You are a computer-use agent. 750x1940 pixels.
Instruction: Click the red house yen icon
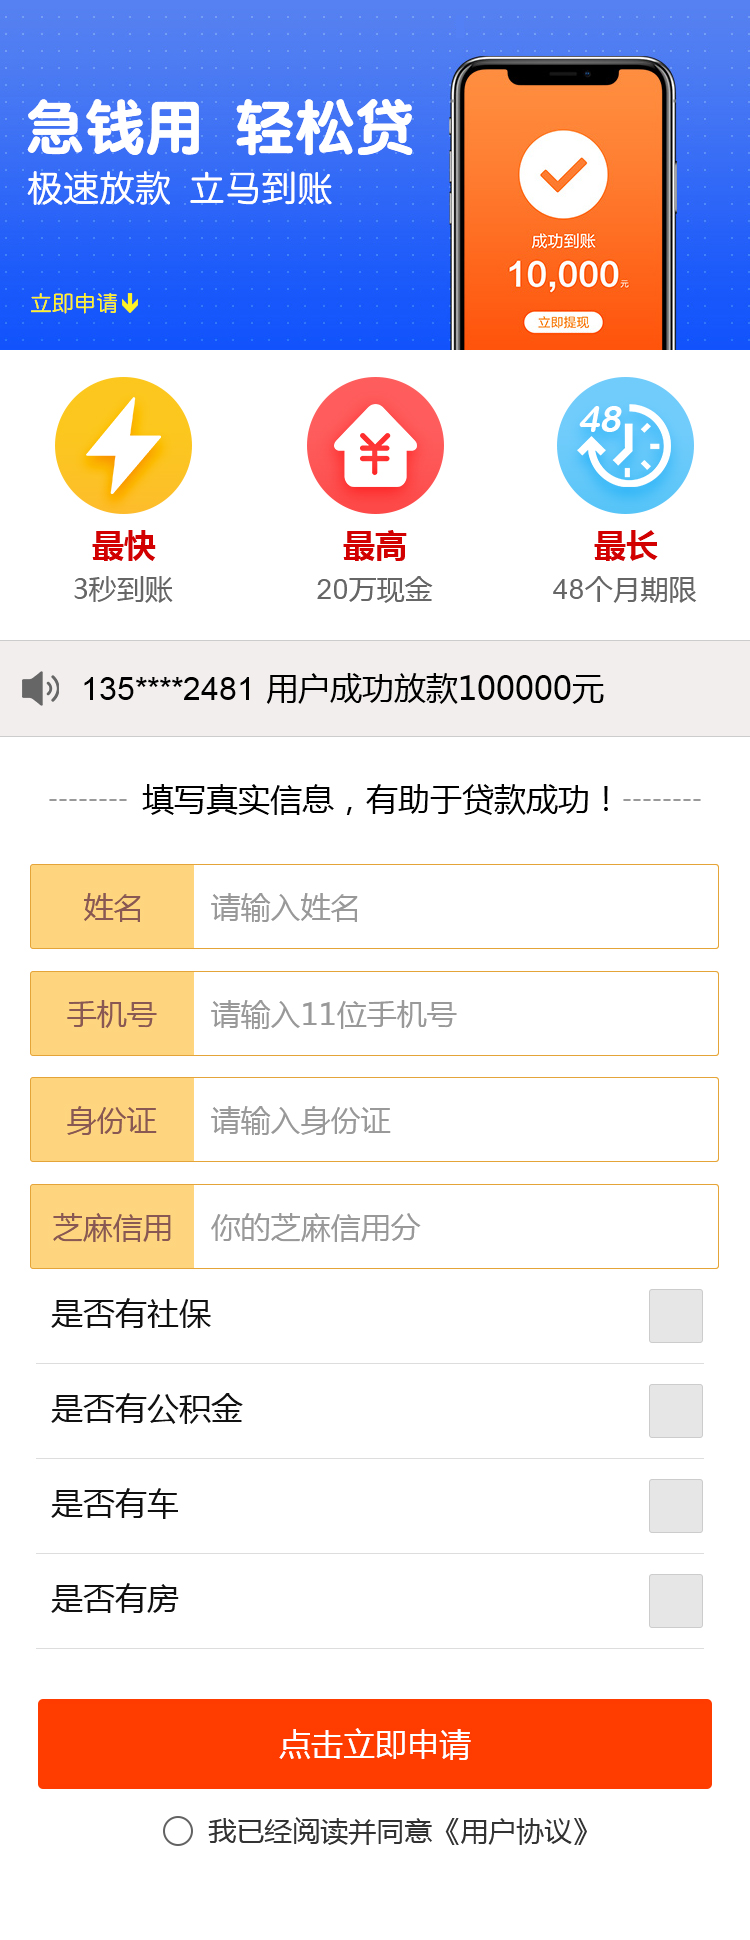[375, 445]
